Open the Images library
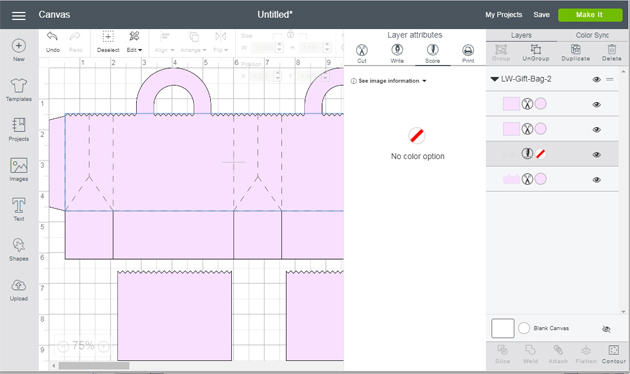 [x=18, y=169]
